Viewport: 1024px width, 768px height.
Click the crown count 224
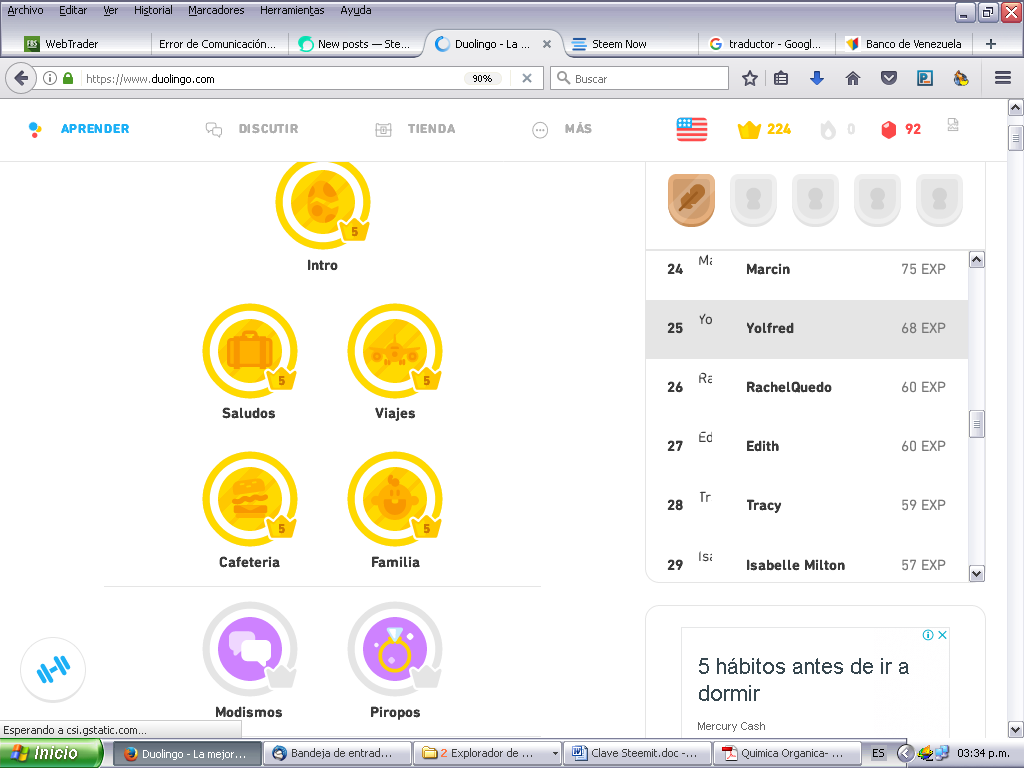coord(764,129)
